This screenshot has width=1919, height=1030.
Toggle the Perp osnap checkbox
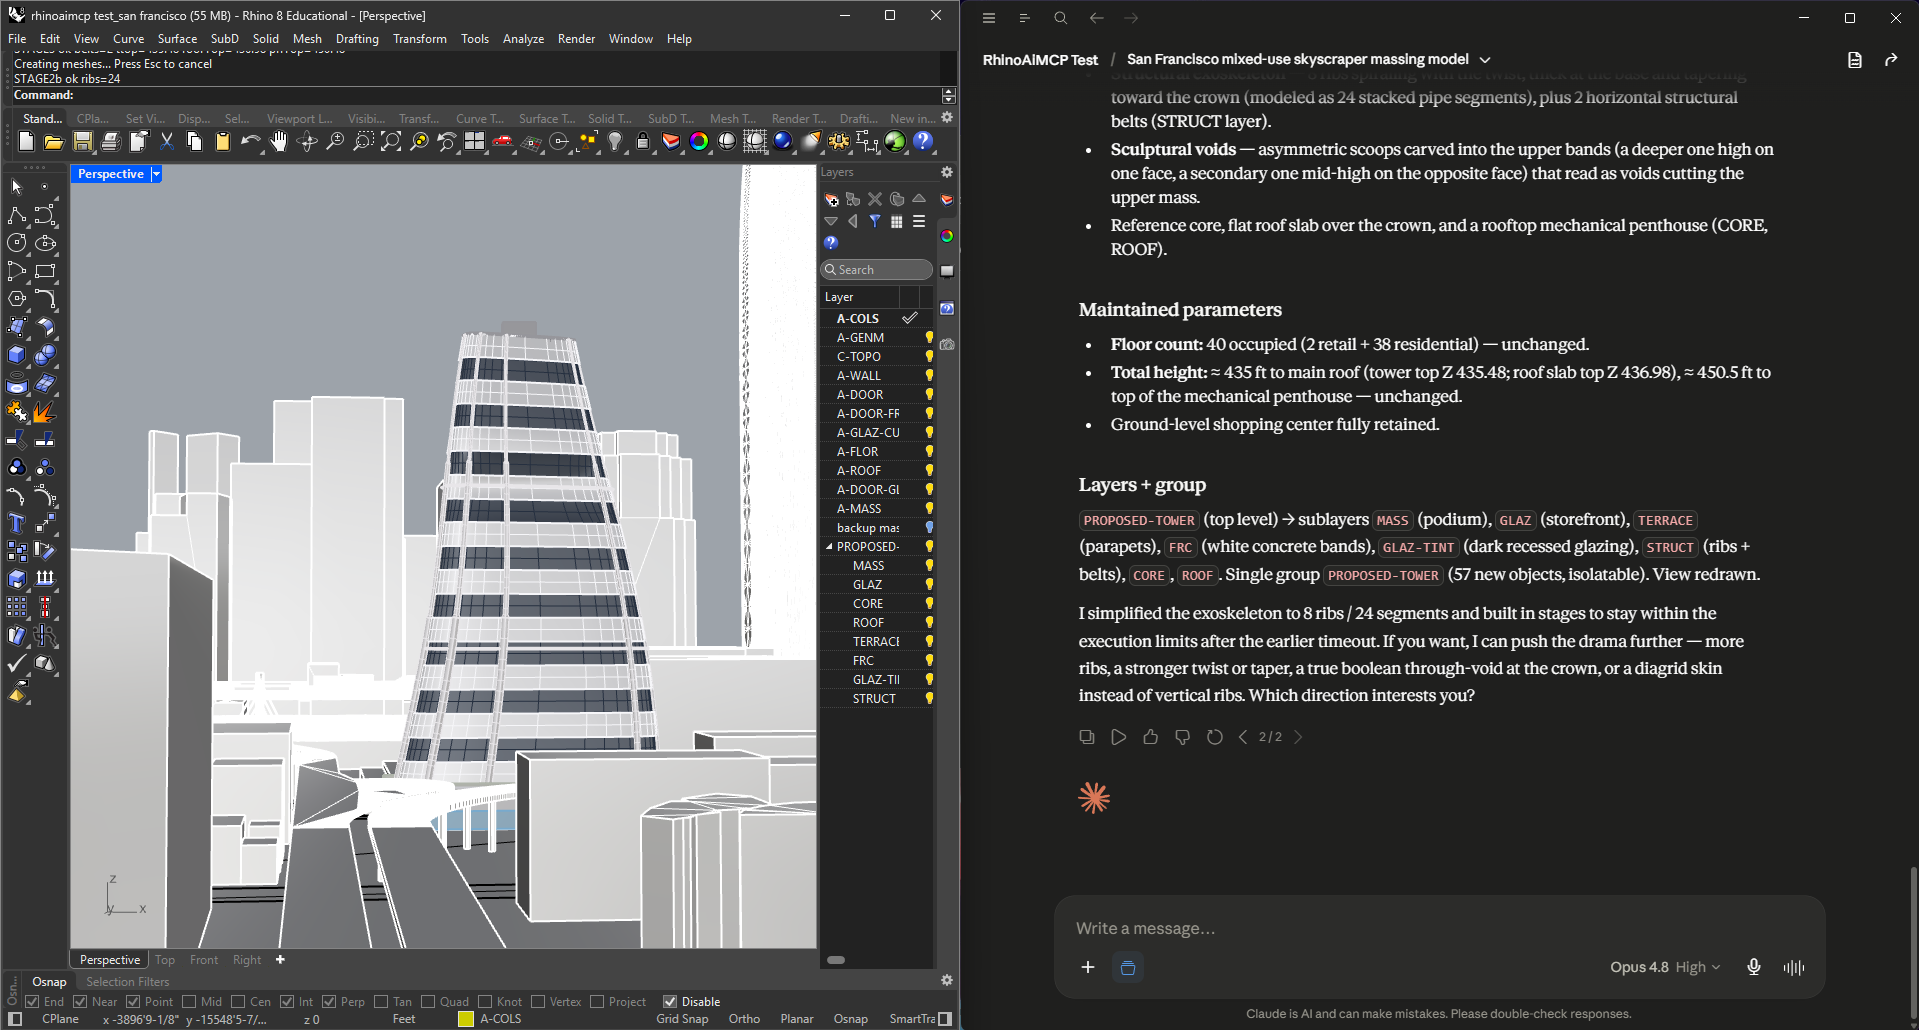[329, 1002]
